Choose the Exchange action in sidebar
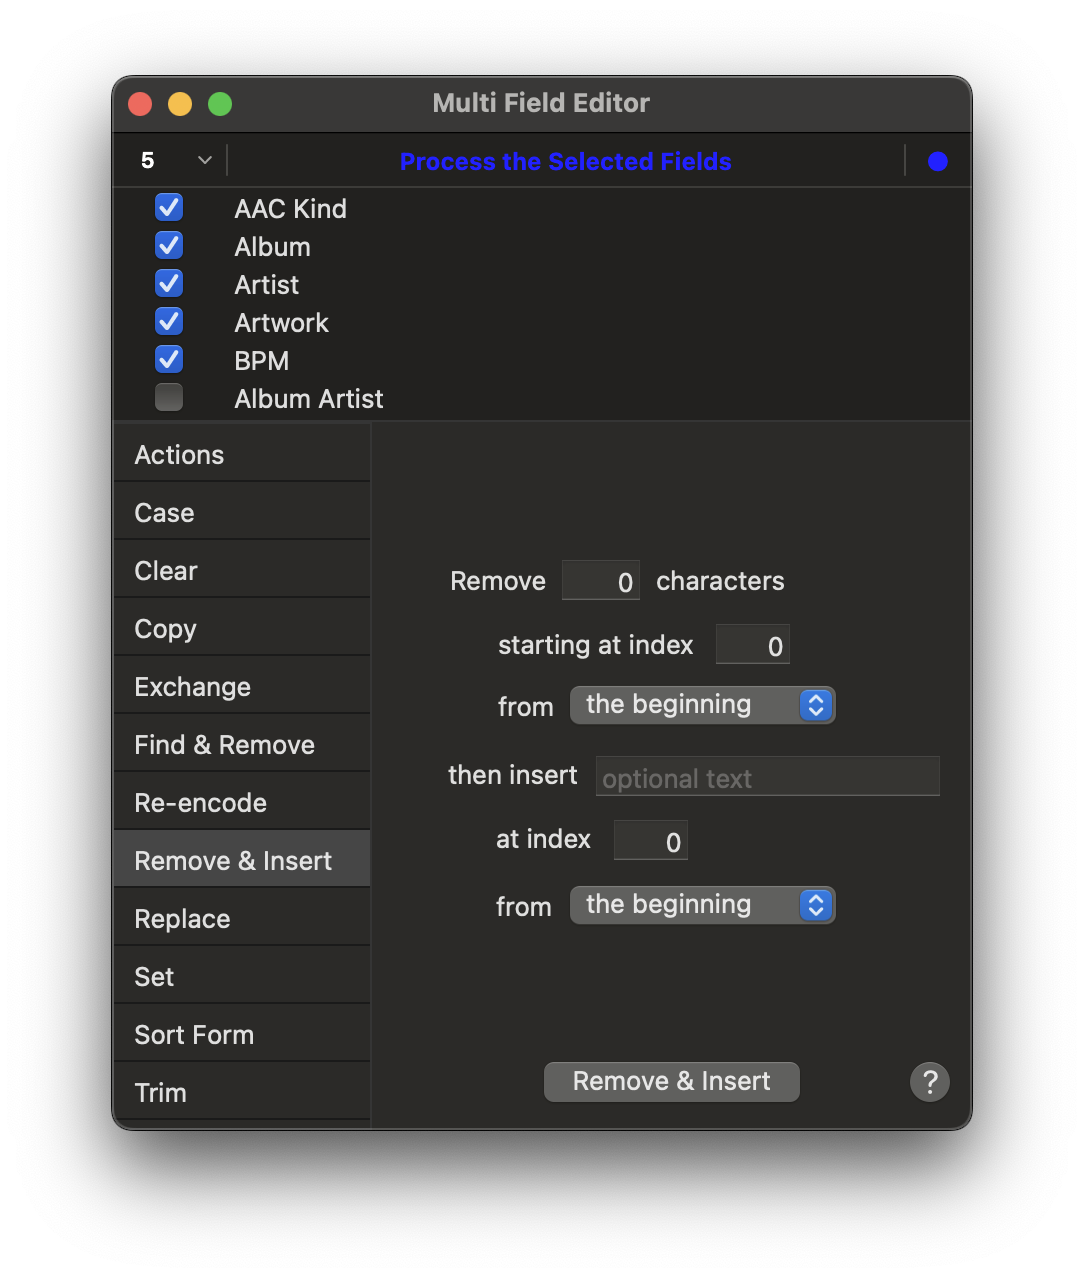 [x=242, y=686]
